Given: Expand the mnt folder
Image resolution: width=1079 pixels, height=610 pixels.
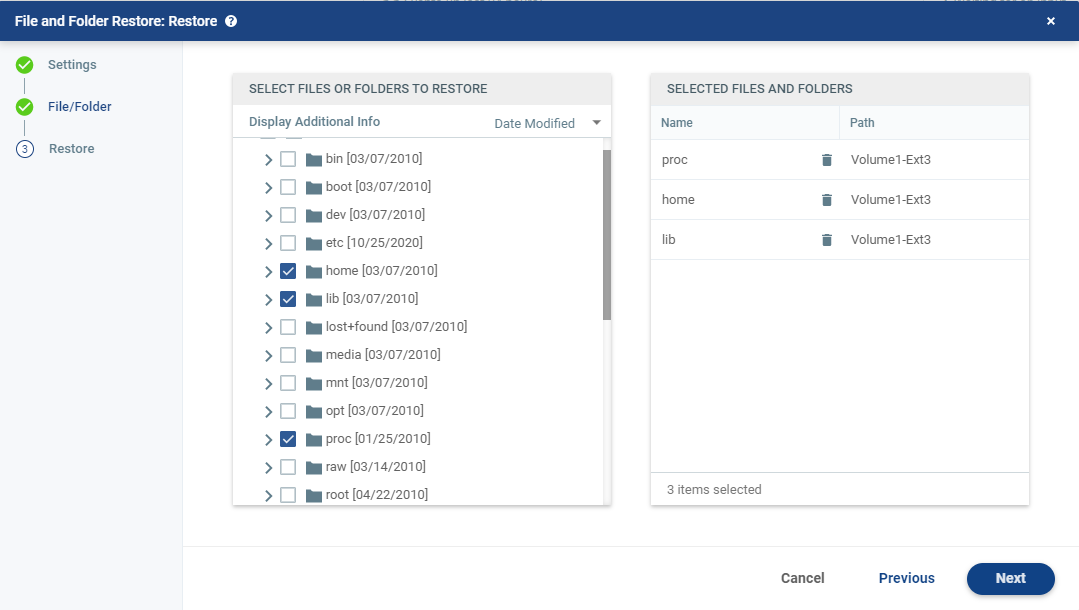Looking at the screenshot, I should point(268,383).
